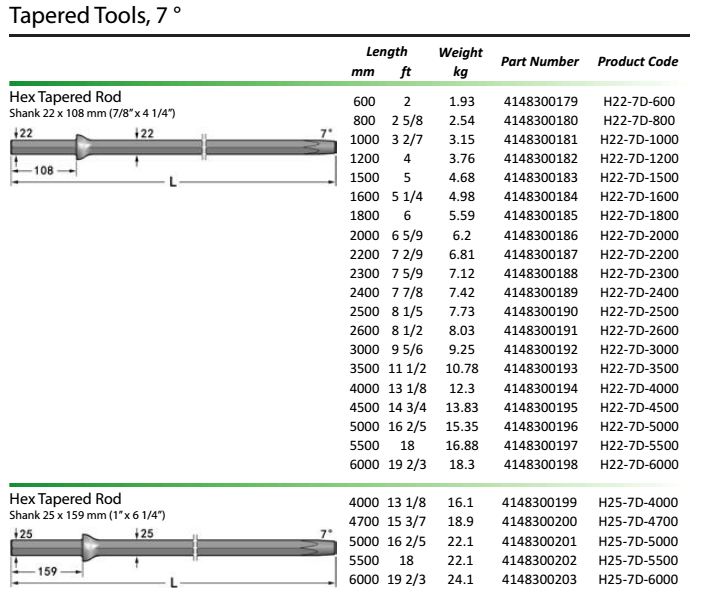
Task: Click product code H22-7D-1000
Action: coord(638,139)
